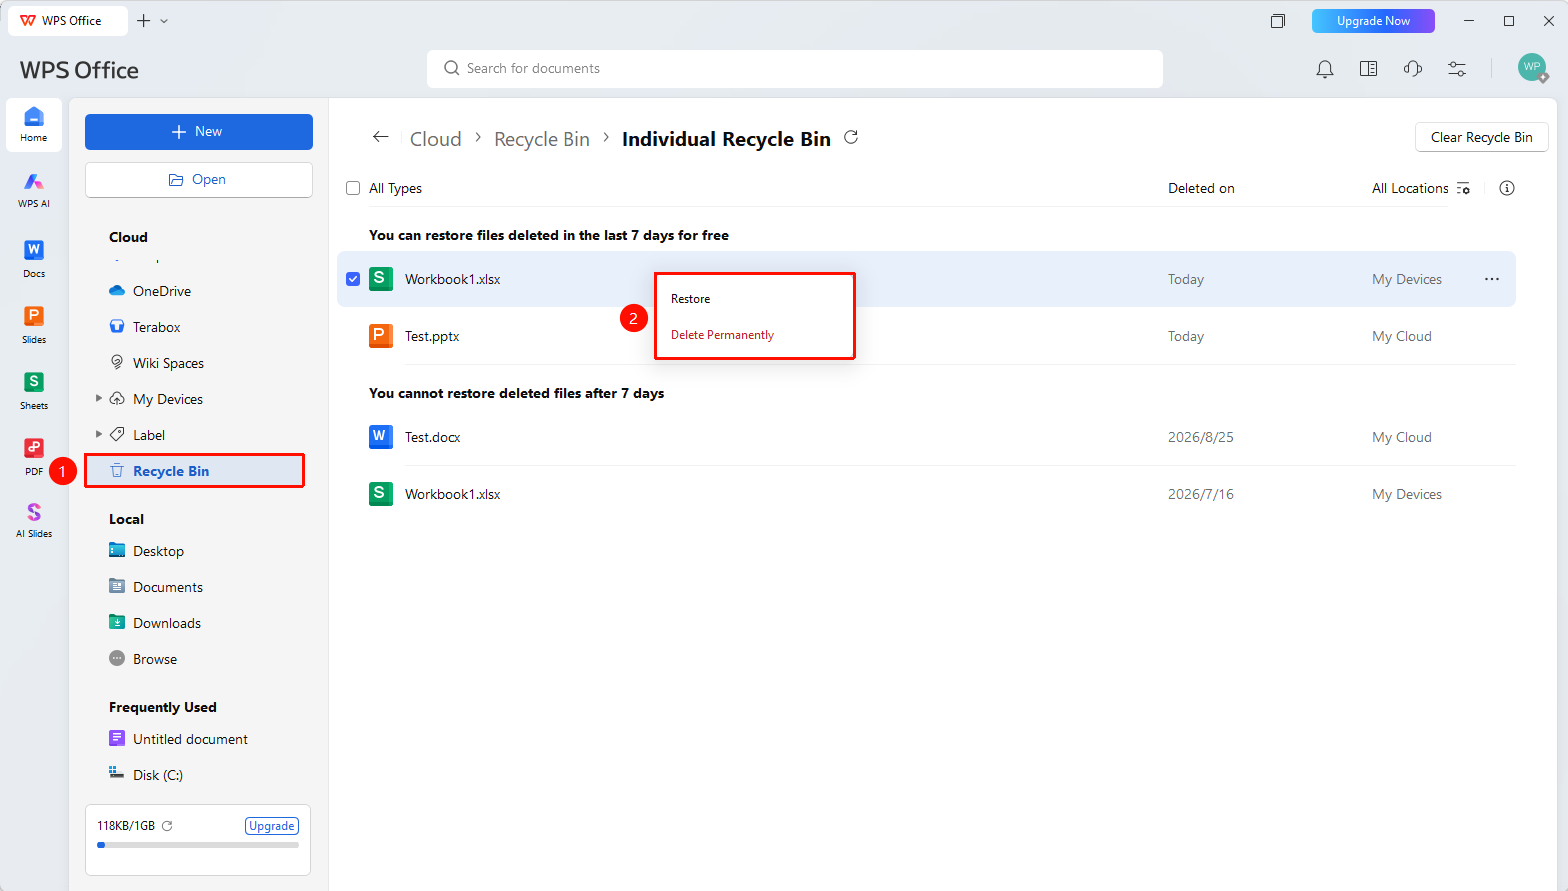Select the Test.docx file row
1568x891 pixels.
click(926, 437)
